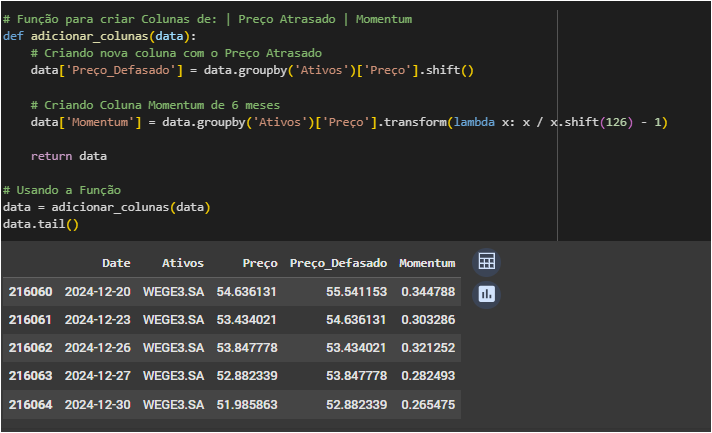Click momentum value 0.282493
Screen dimensions: 712x433
coord(428,376)
